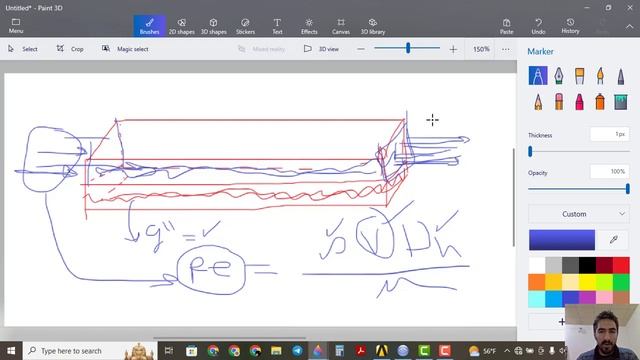
Task: Click the current blue color swatch
Action: click(x=562, y=240)
